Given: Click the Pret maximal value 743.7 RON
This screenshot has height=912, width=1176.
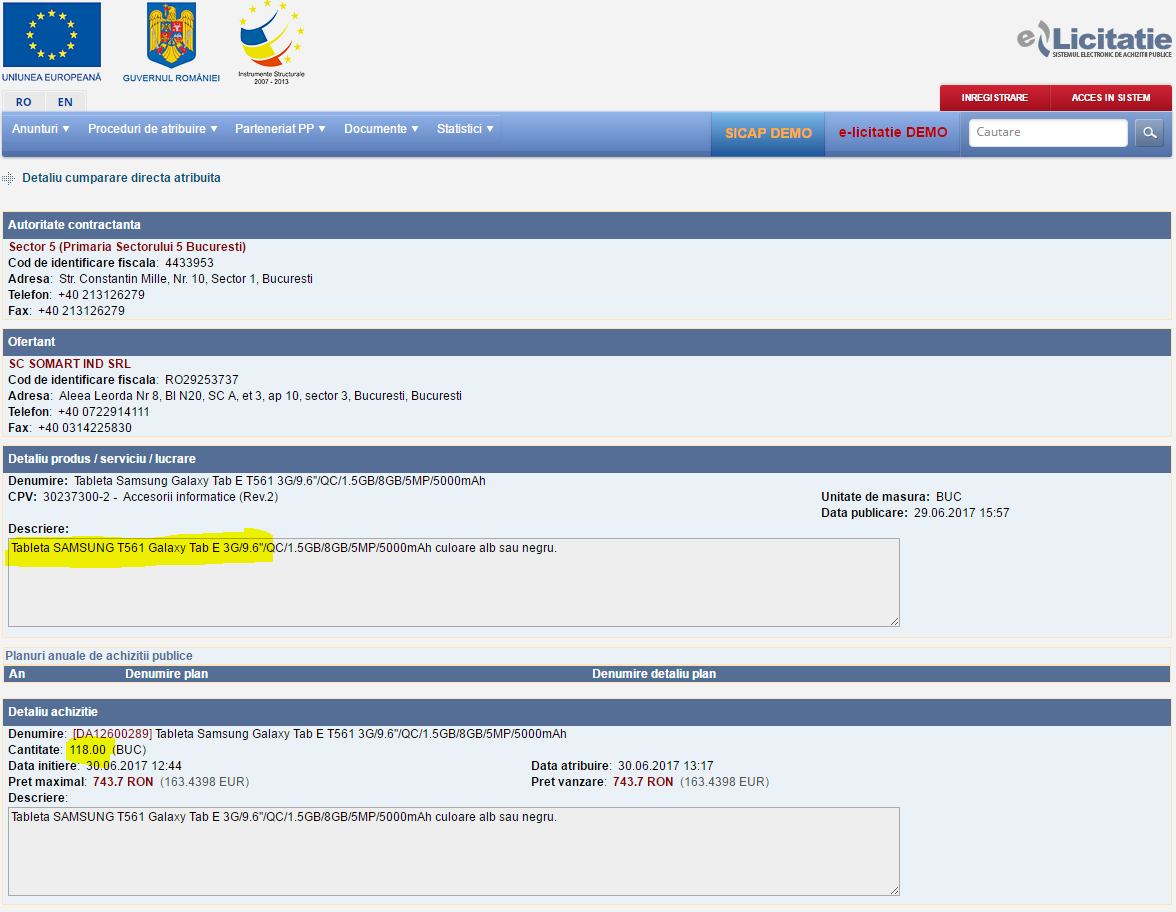Looking at the screenshot, I should (x=123, y=782).
